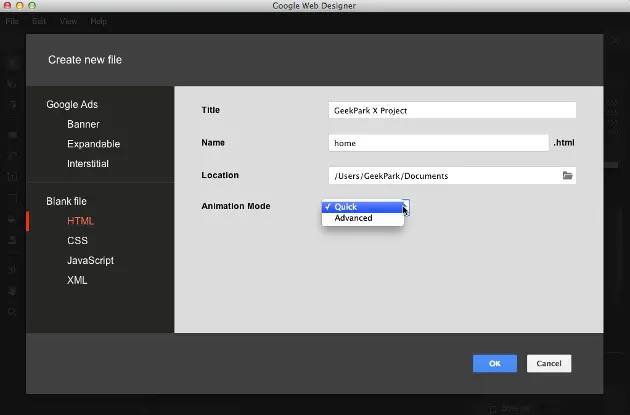The image size is (630, 415).
Task: Choose Quick animation mode option
Action: click(362, 207)
